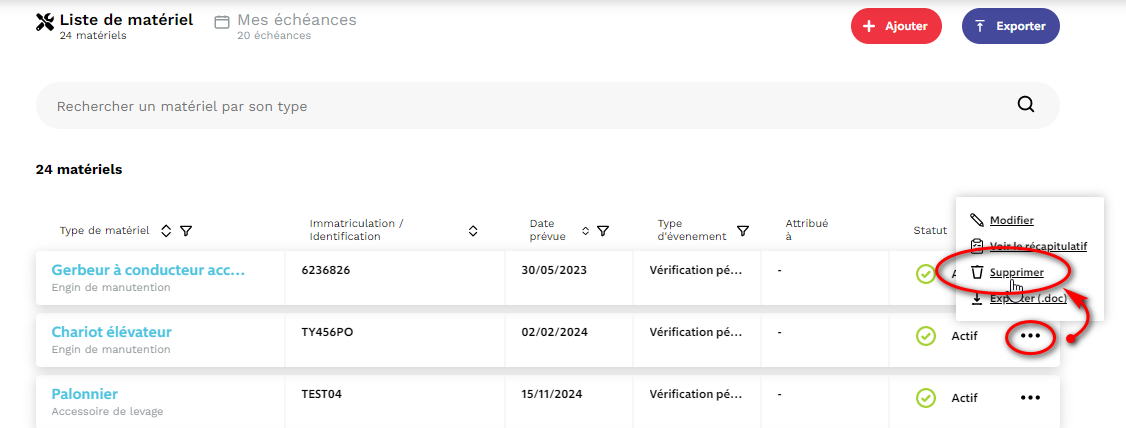Click the search magnifier icon
Screen dimensions: 1126x428
[1026, 105]
